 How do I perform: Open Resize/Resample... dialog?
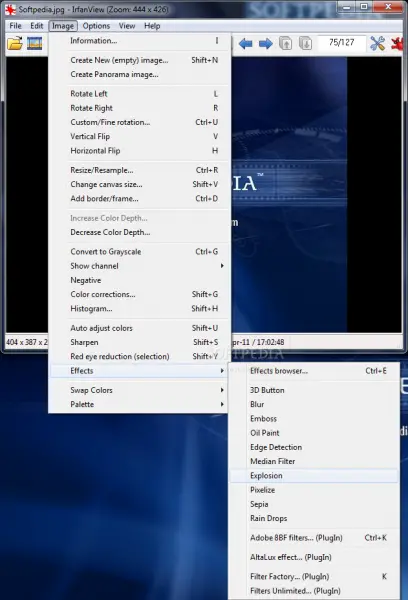click(140, 170)
